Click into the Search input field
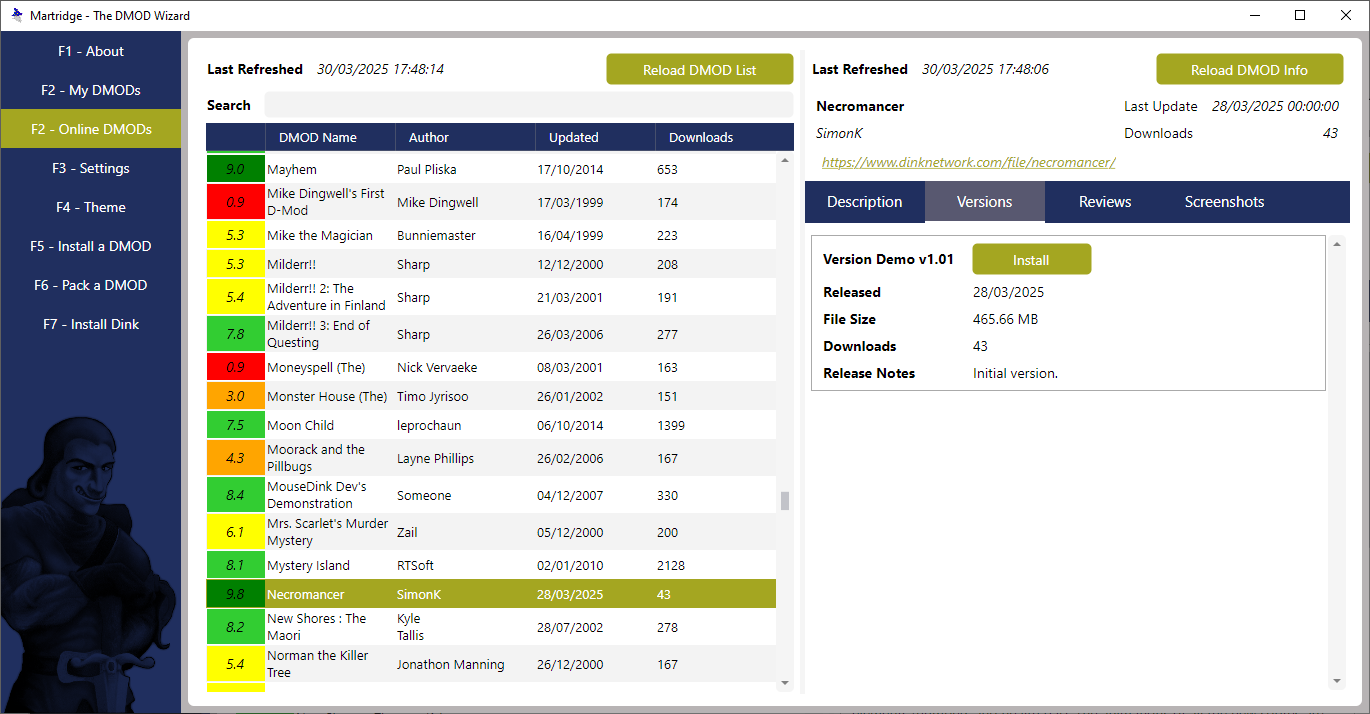The width and height of the screenshot is (1370, 714). 528,105
